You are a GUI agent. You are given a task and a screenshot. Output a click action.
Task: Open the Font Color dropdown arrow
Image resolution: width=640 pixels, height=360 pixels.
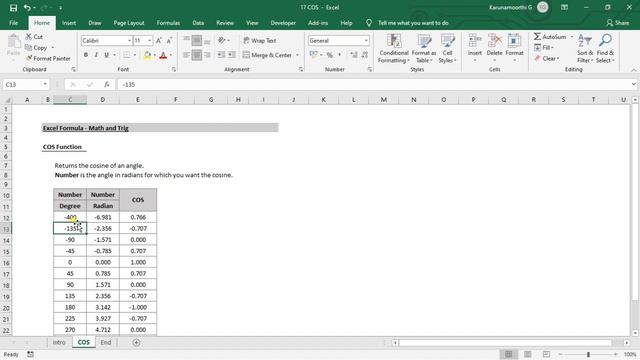171,55
